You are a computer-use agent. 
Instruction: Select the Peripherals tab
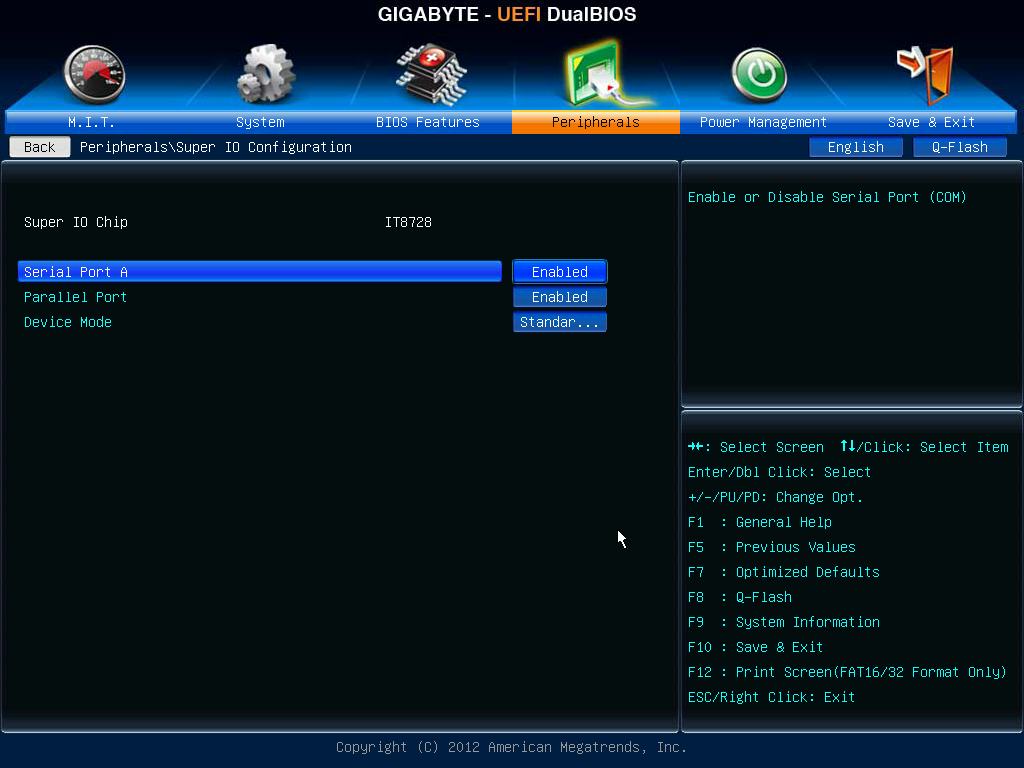coord(596,122)
